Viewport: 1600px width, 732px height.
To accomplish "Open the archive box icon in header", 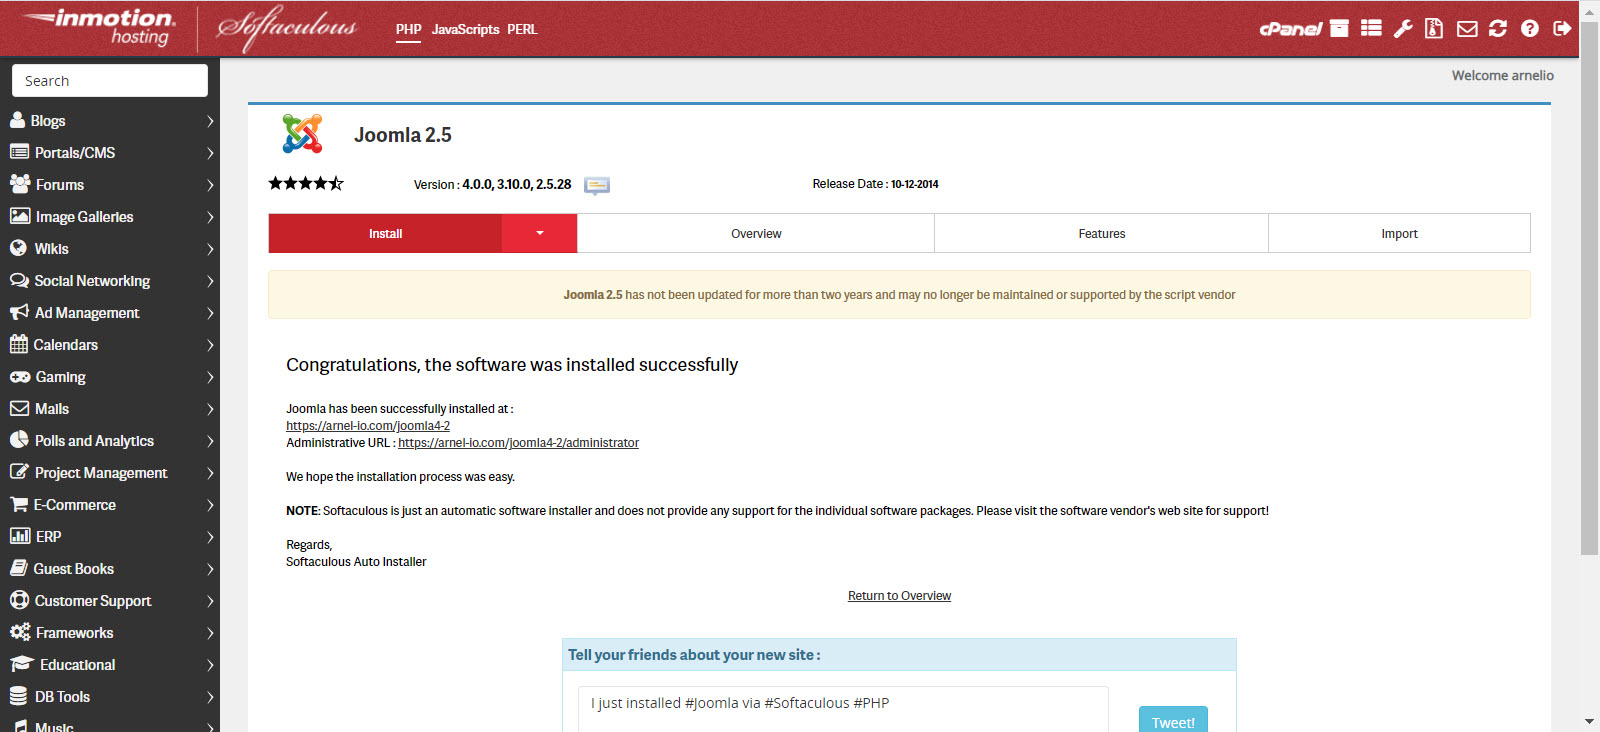I will click(1339, 28).
